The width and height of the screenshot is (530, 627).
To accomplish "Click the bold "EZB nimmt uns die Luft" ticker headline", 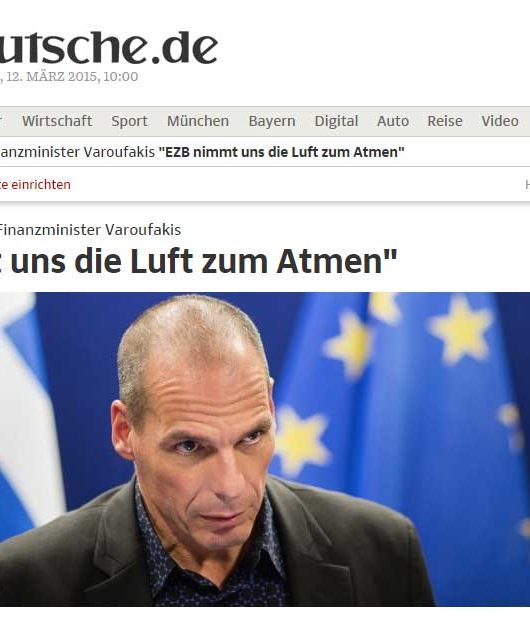I will 282,152.
